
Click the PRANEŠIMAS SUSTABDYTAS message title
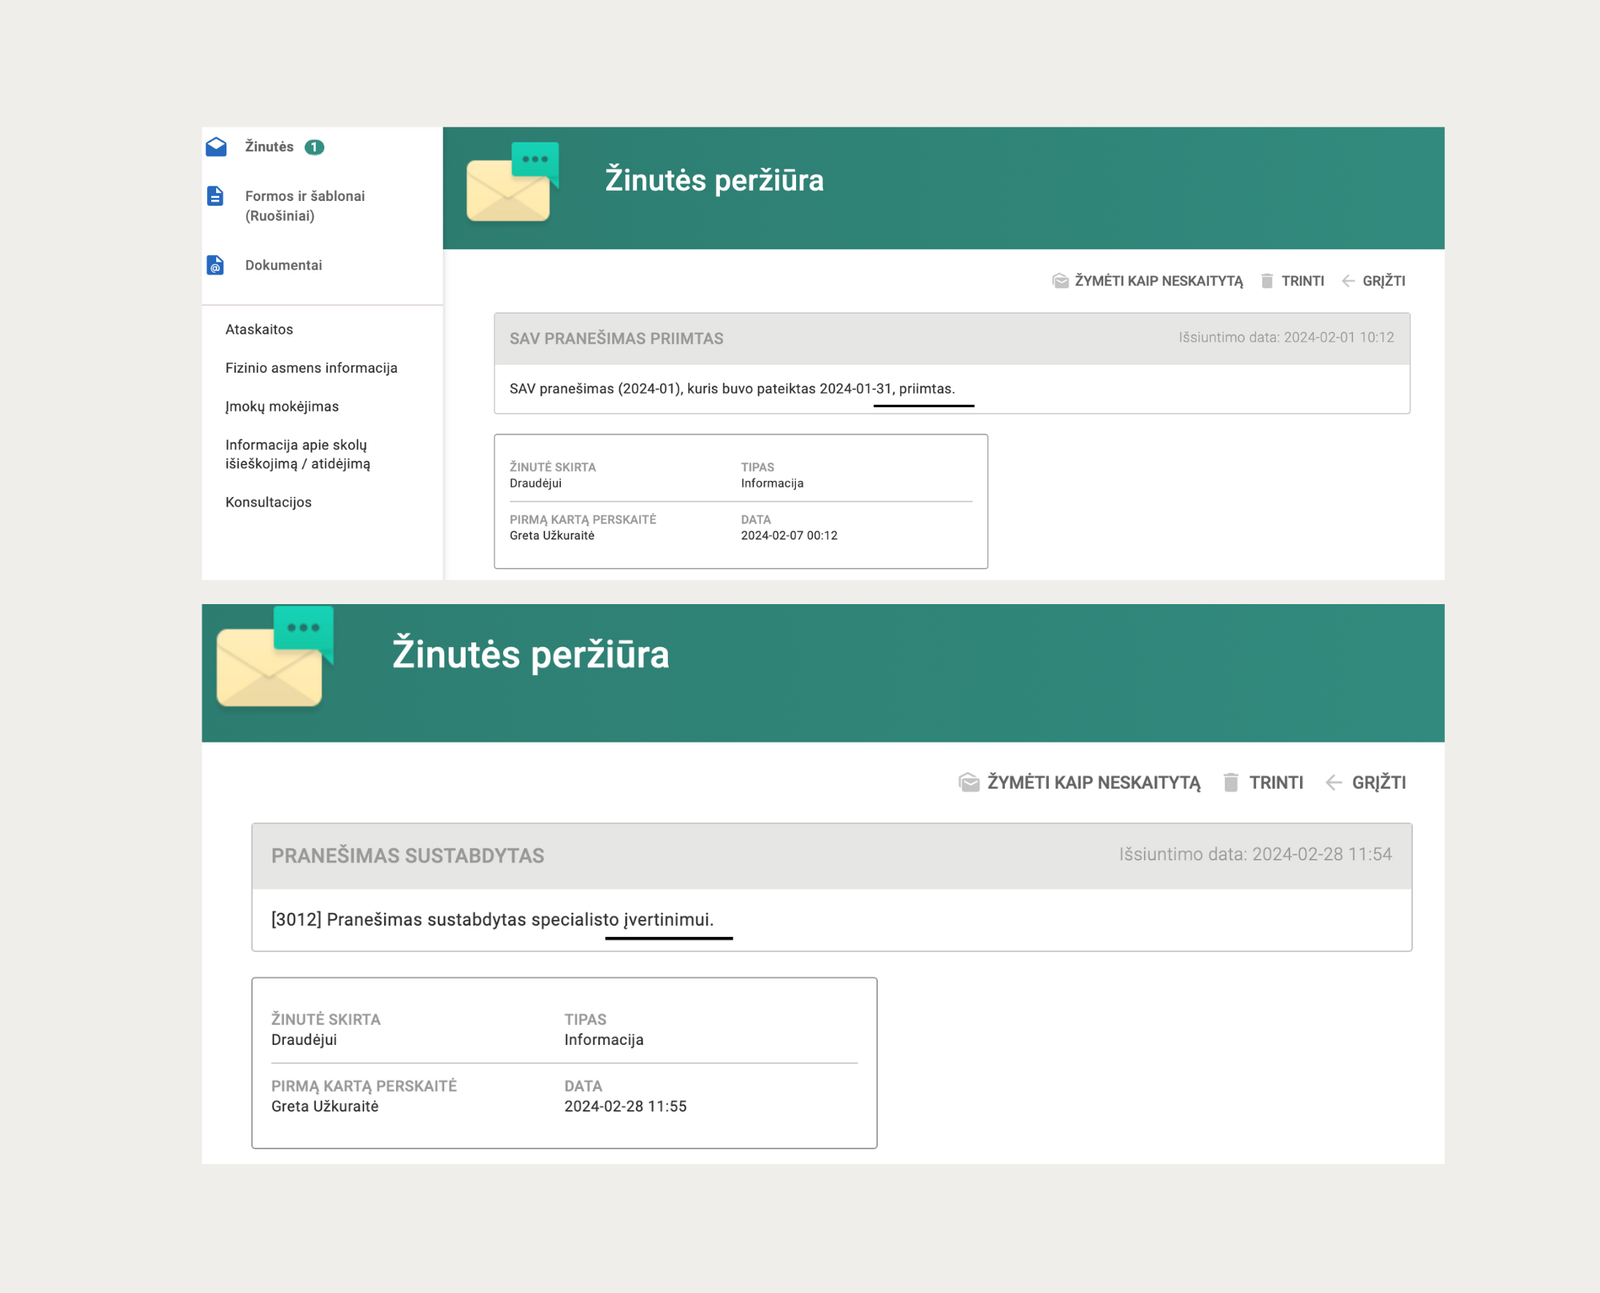(407, 856)
